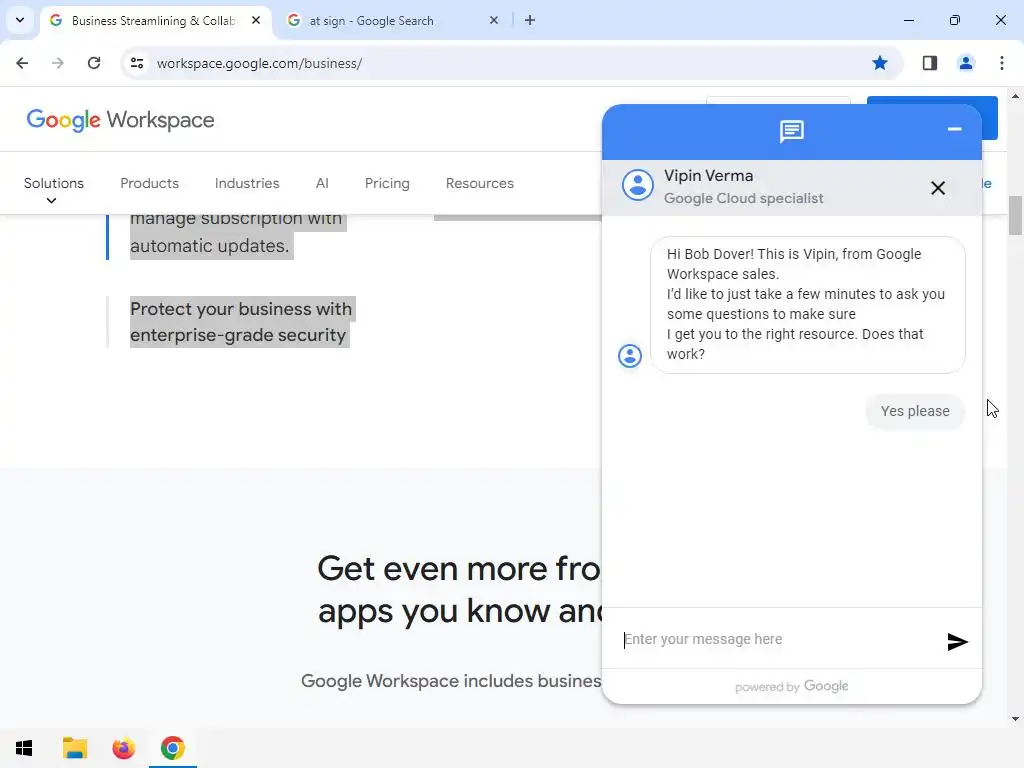Open the Products menu
Screen dimensions: 1024x768
[150, 183]
